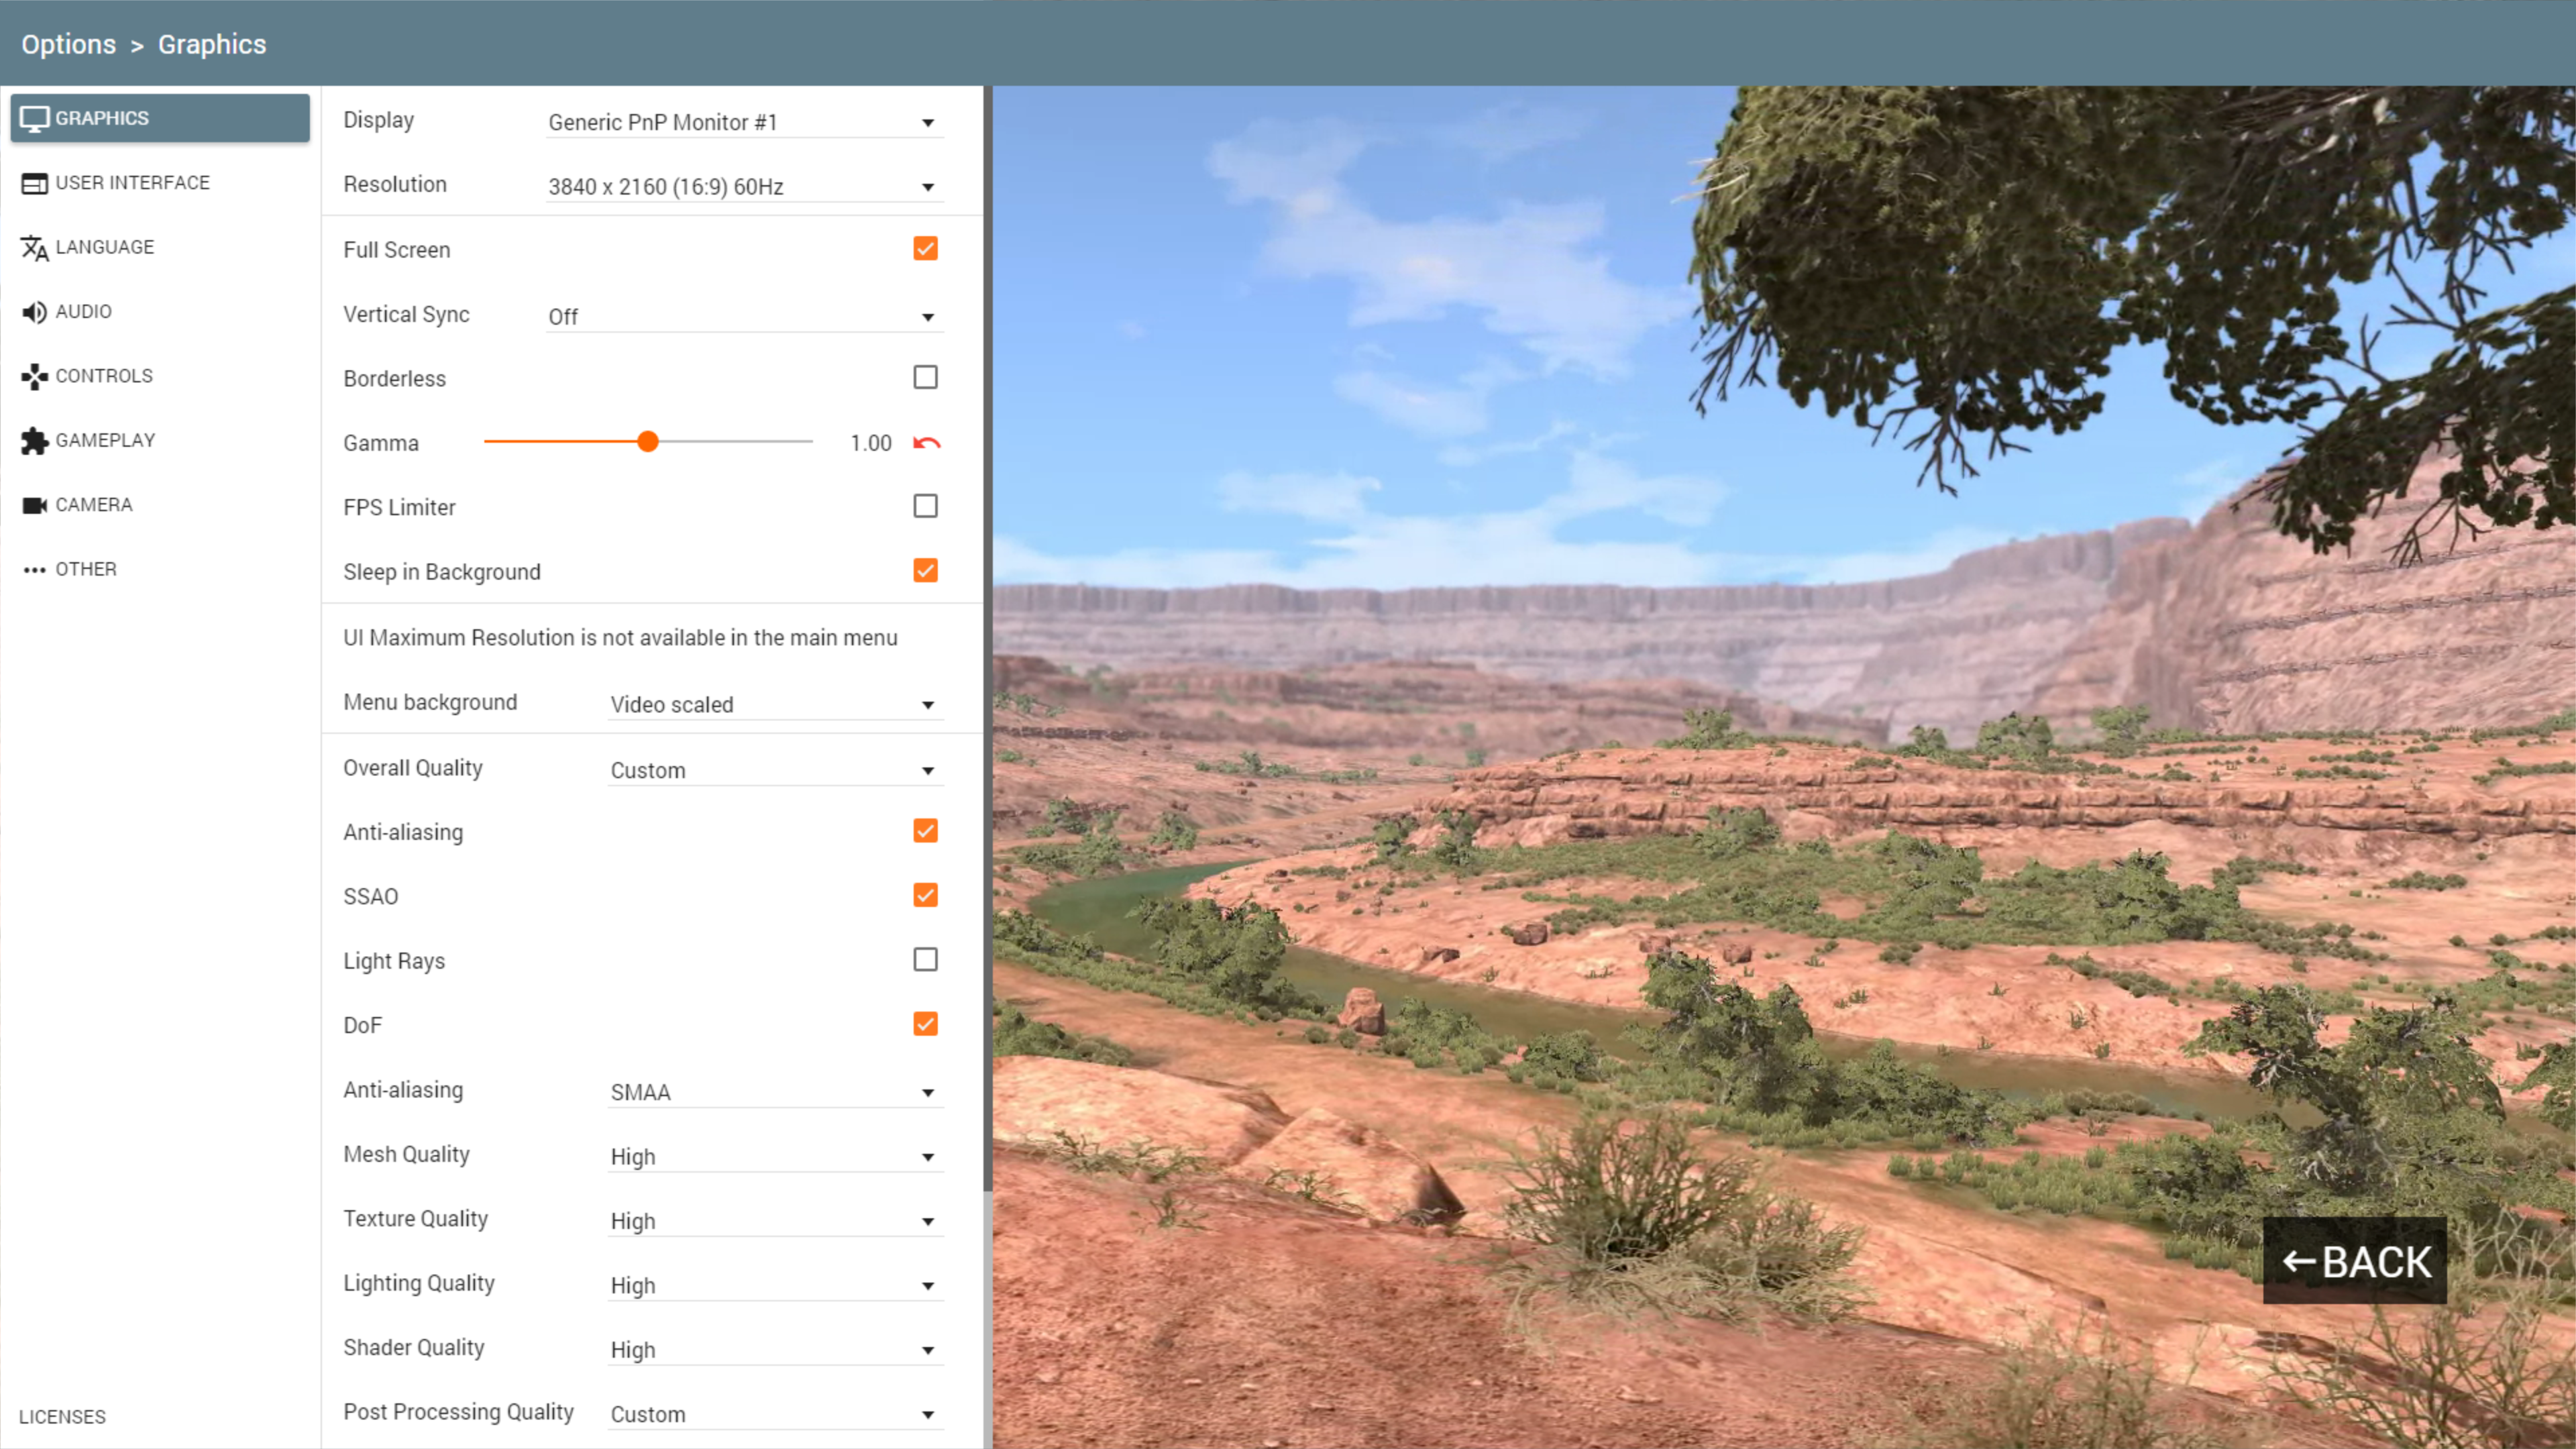Enable the Borderless checkbox
Viewport: 2576px width, 1449px height.
pyautogui.click(x=925, y=378)
